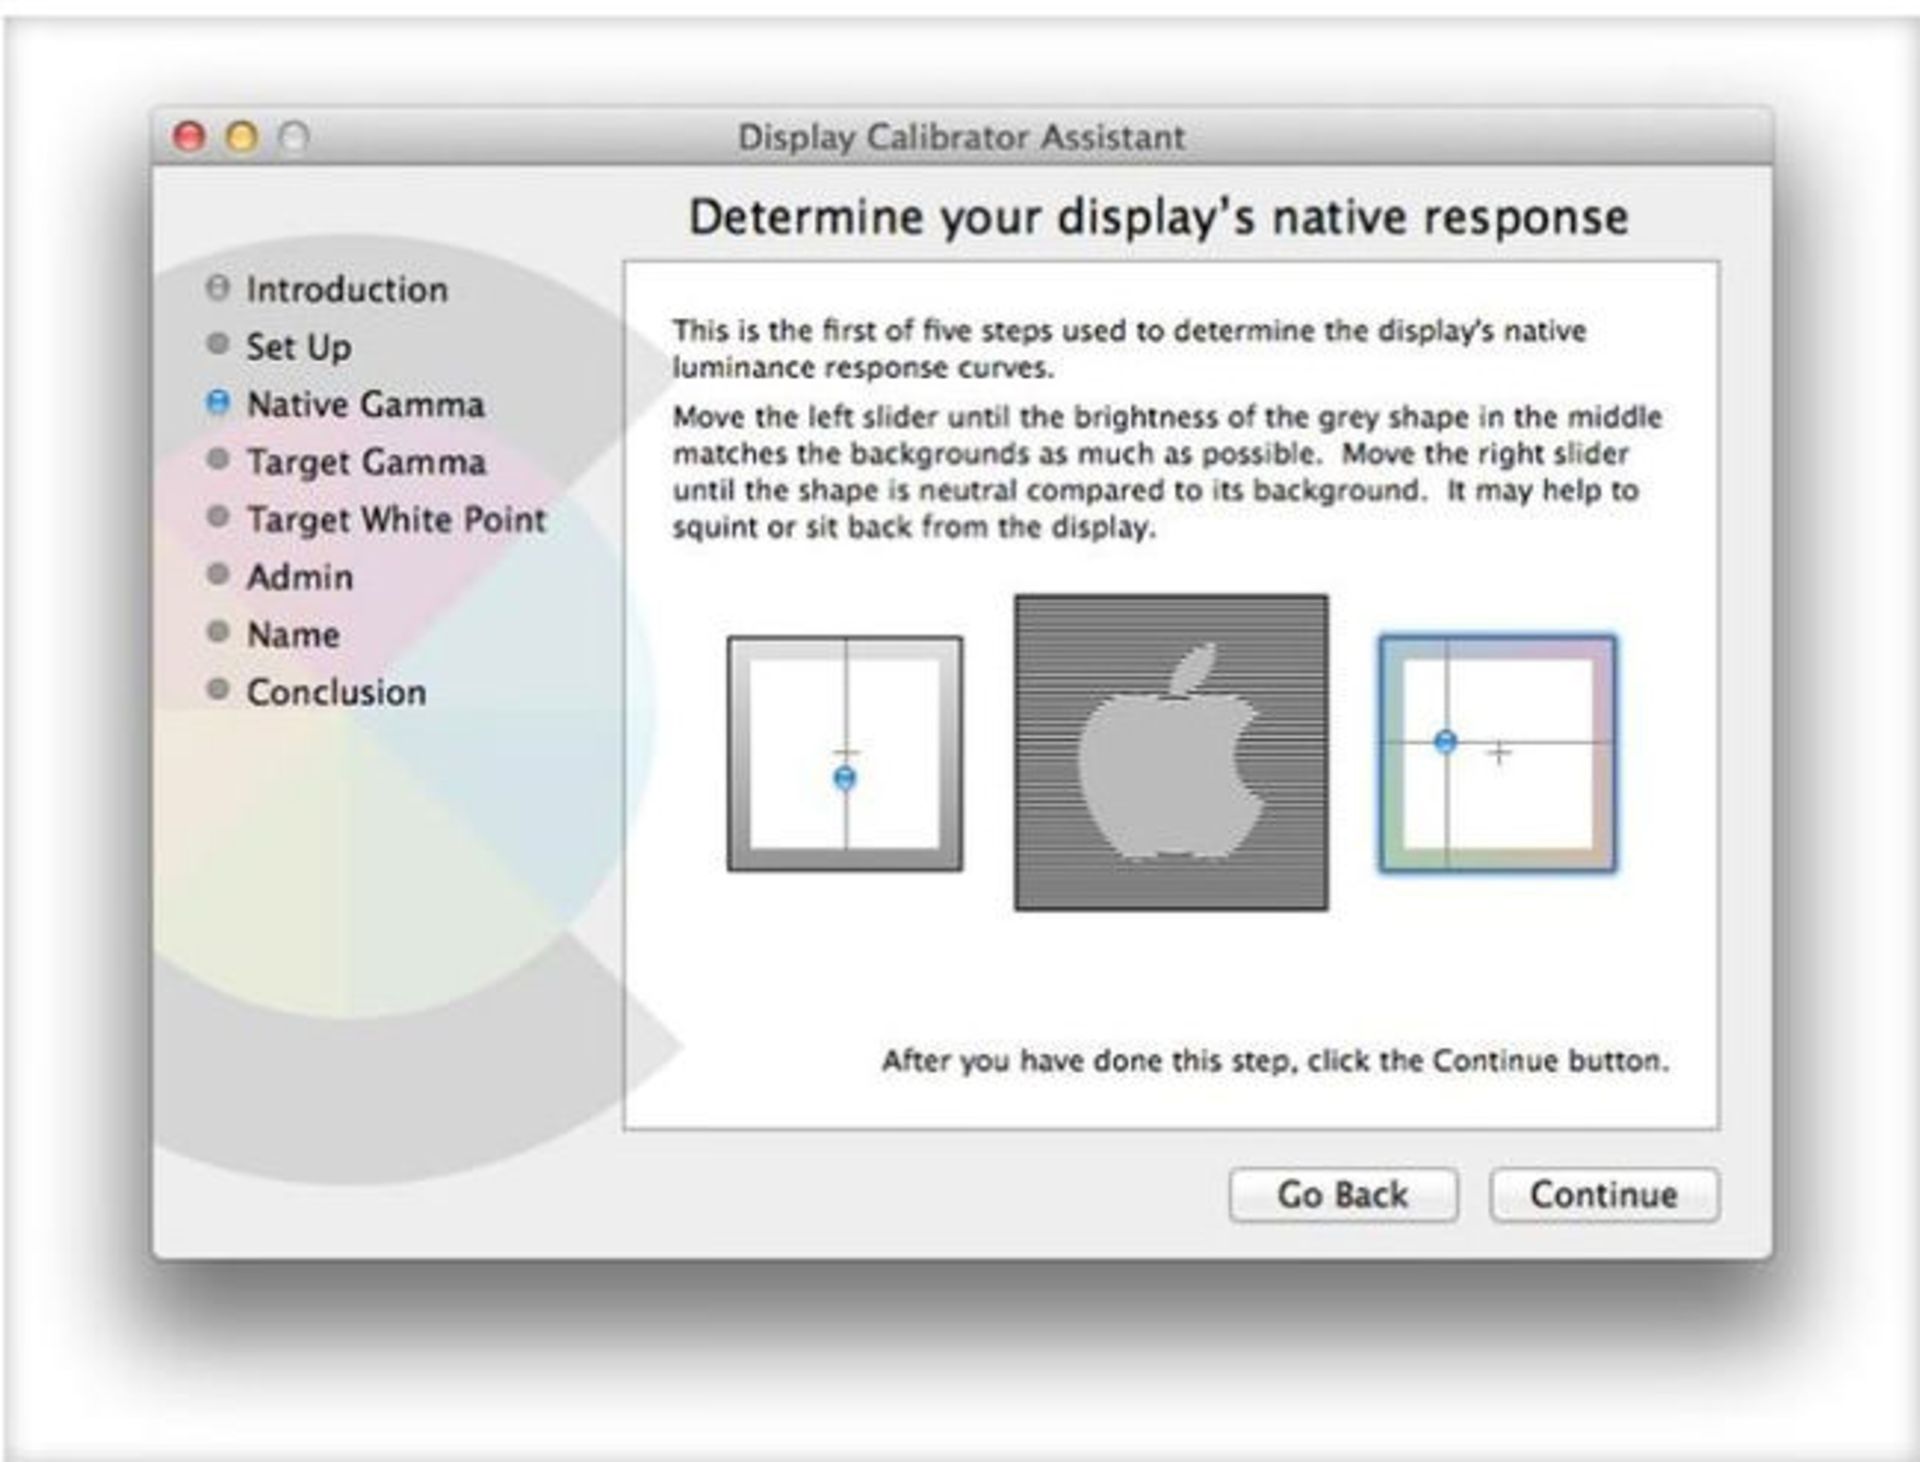Select the Target Gamma step

pos(346,462)
